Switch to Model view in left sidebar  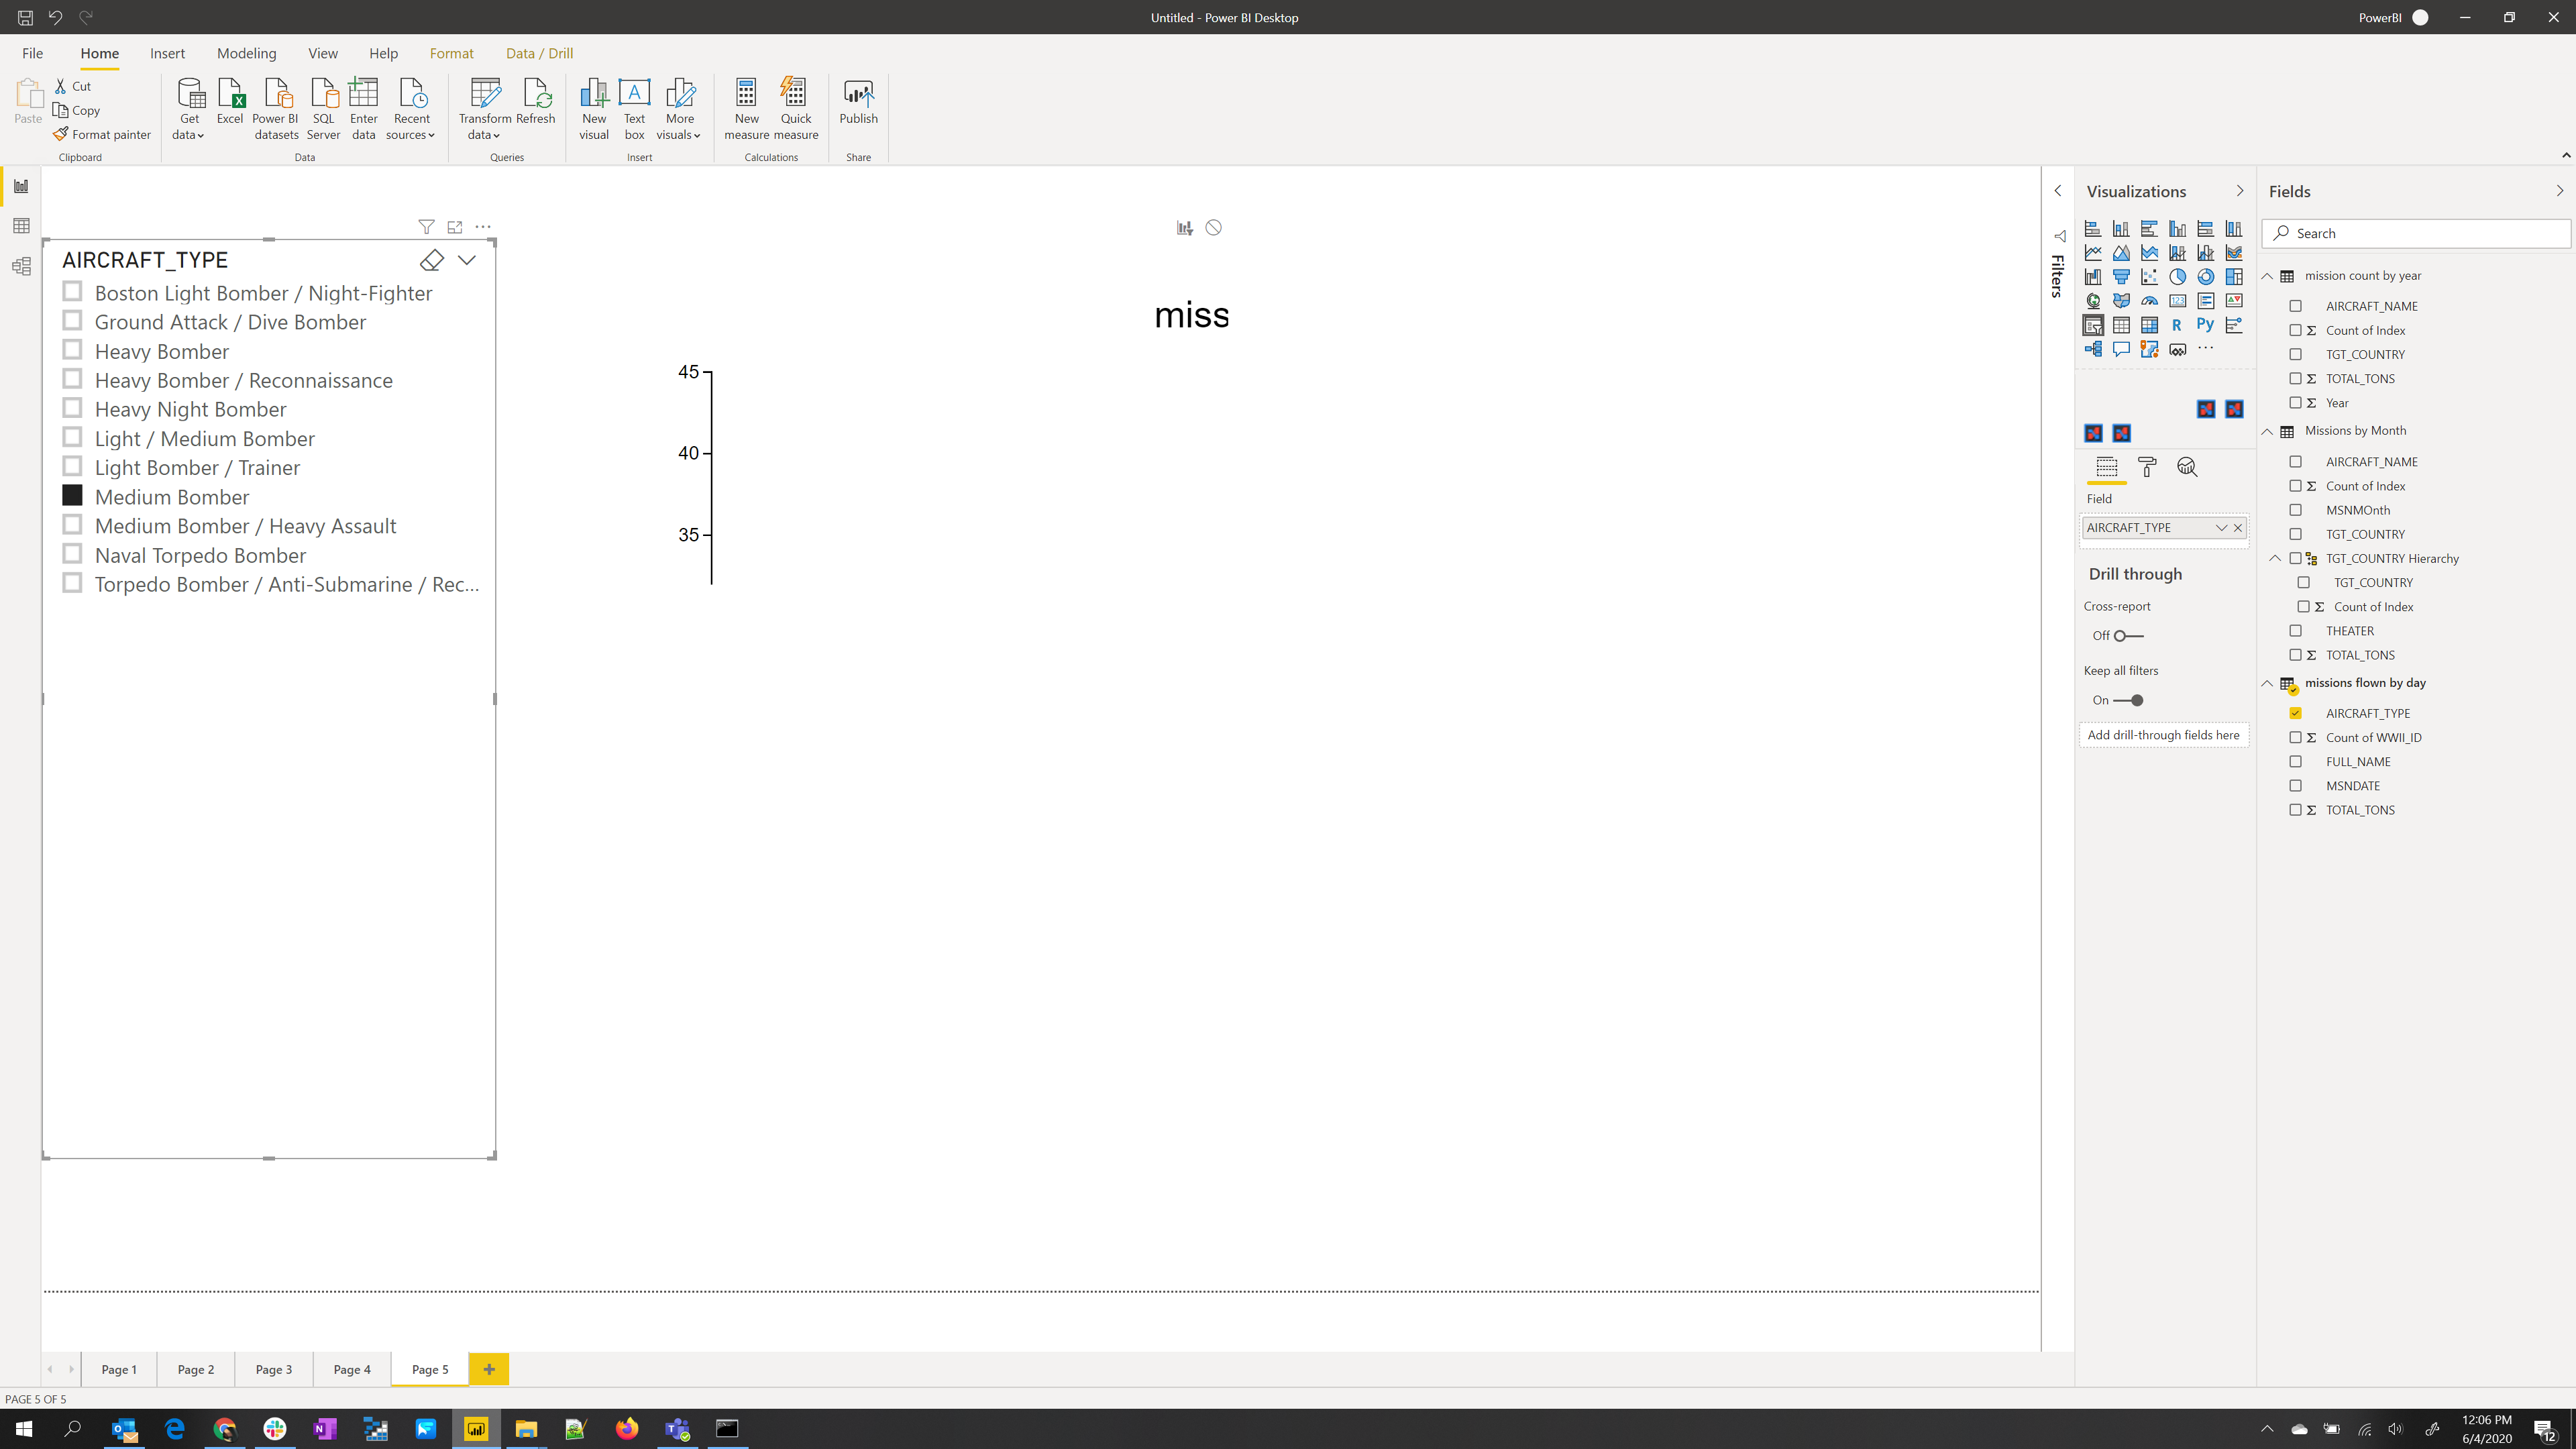(x=21, y=266)
